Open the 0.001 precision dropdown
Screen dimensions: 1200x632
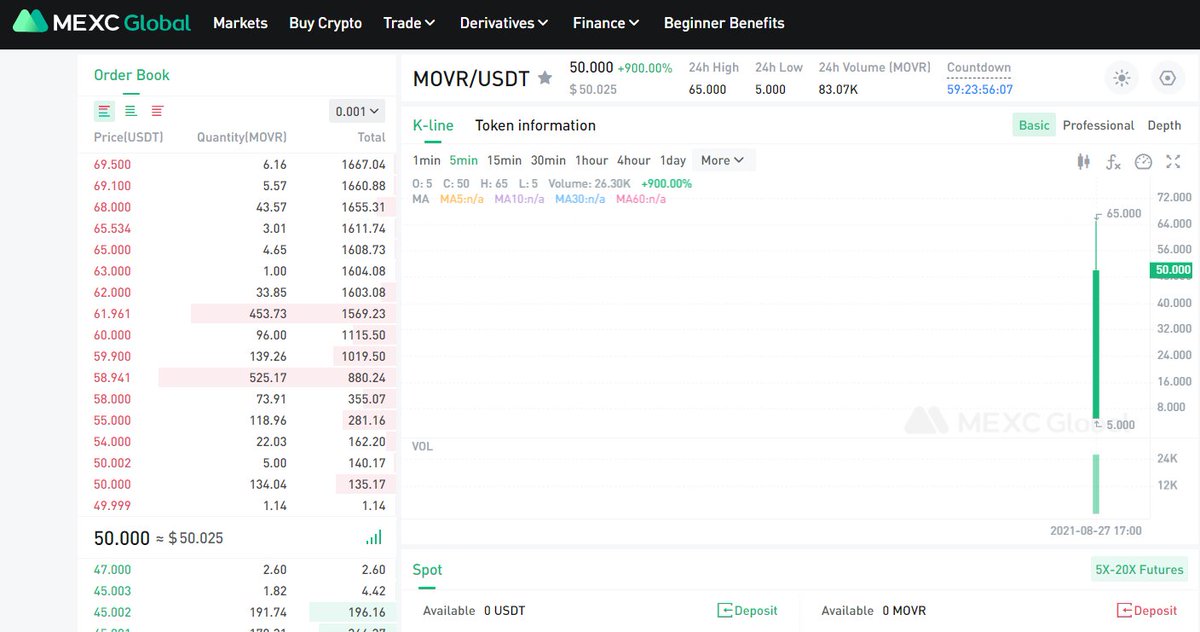355,111
